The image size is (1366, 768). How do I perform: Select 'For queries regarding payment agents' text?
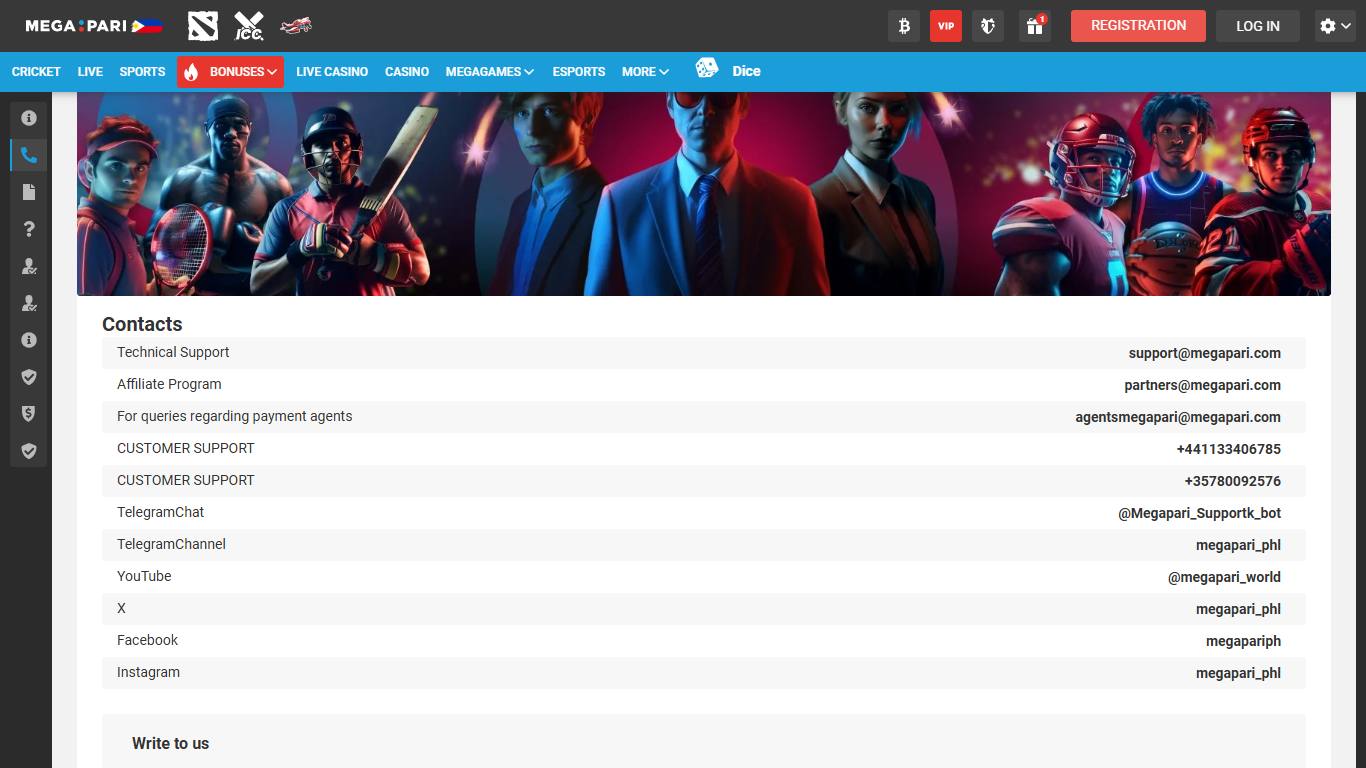pyautogui.click(x=234, y=416)
